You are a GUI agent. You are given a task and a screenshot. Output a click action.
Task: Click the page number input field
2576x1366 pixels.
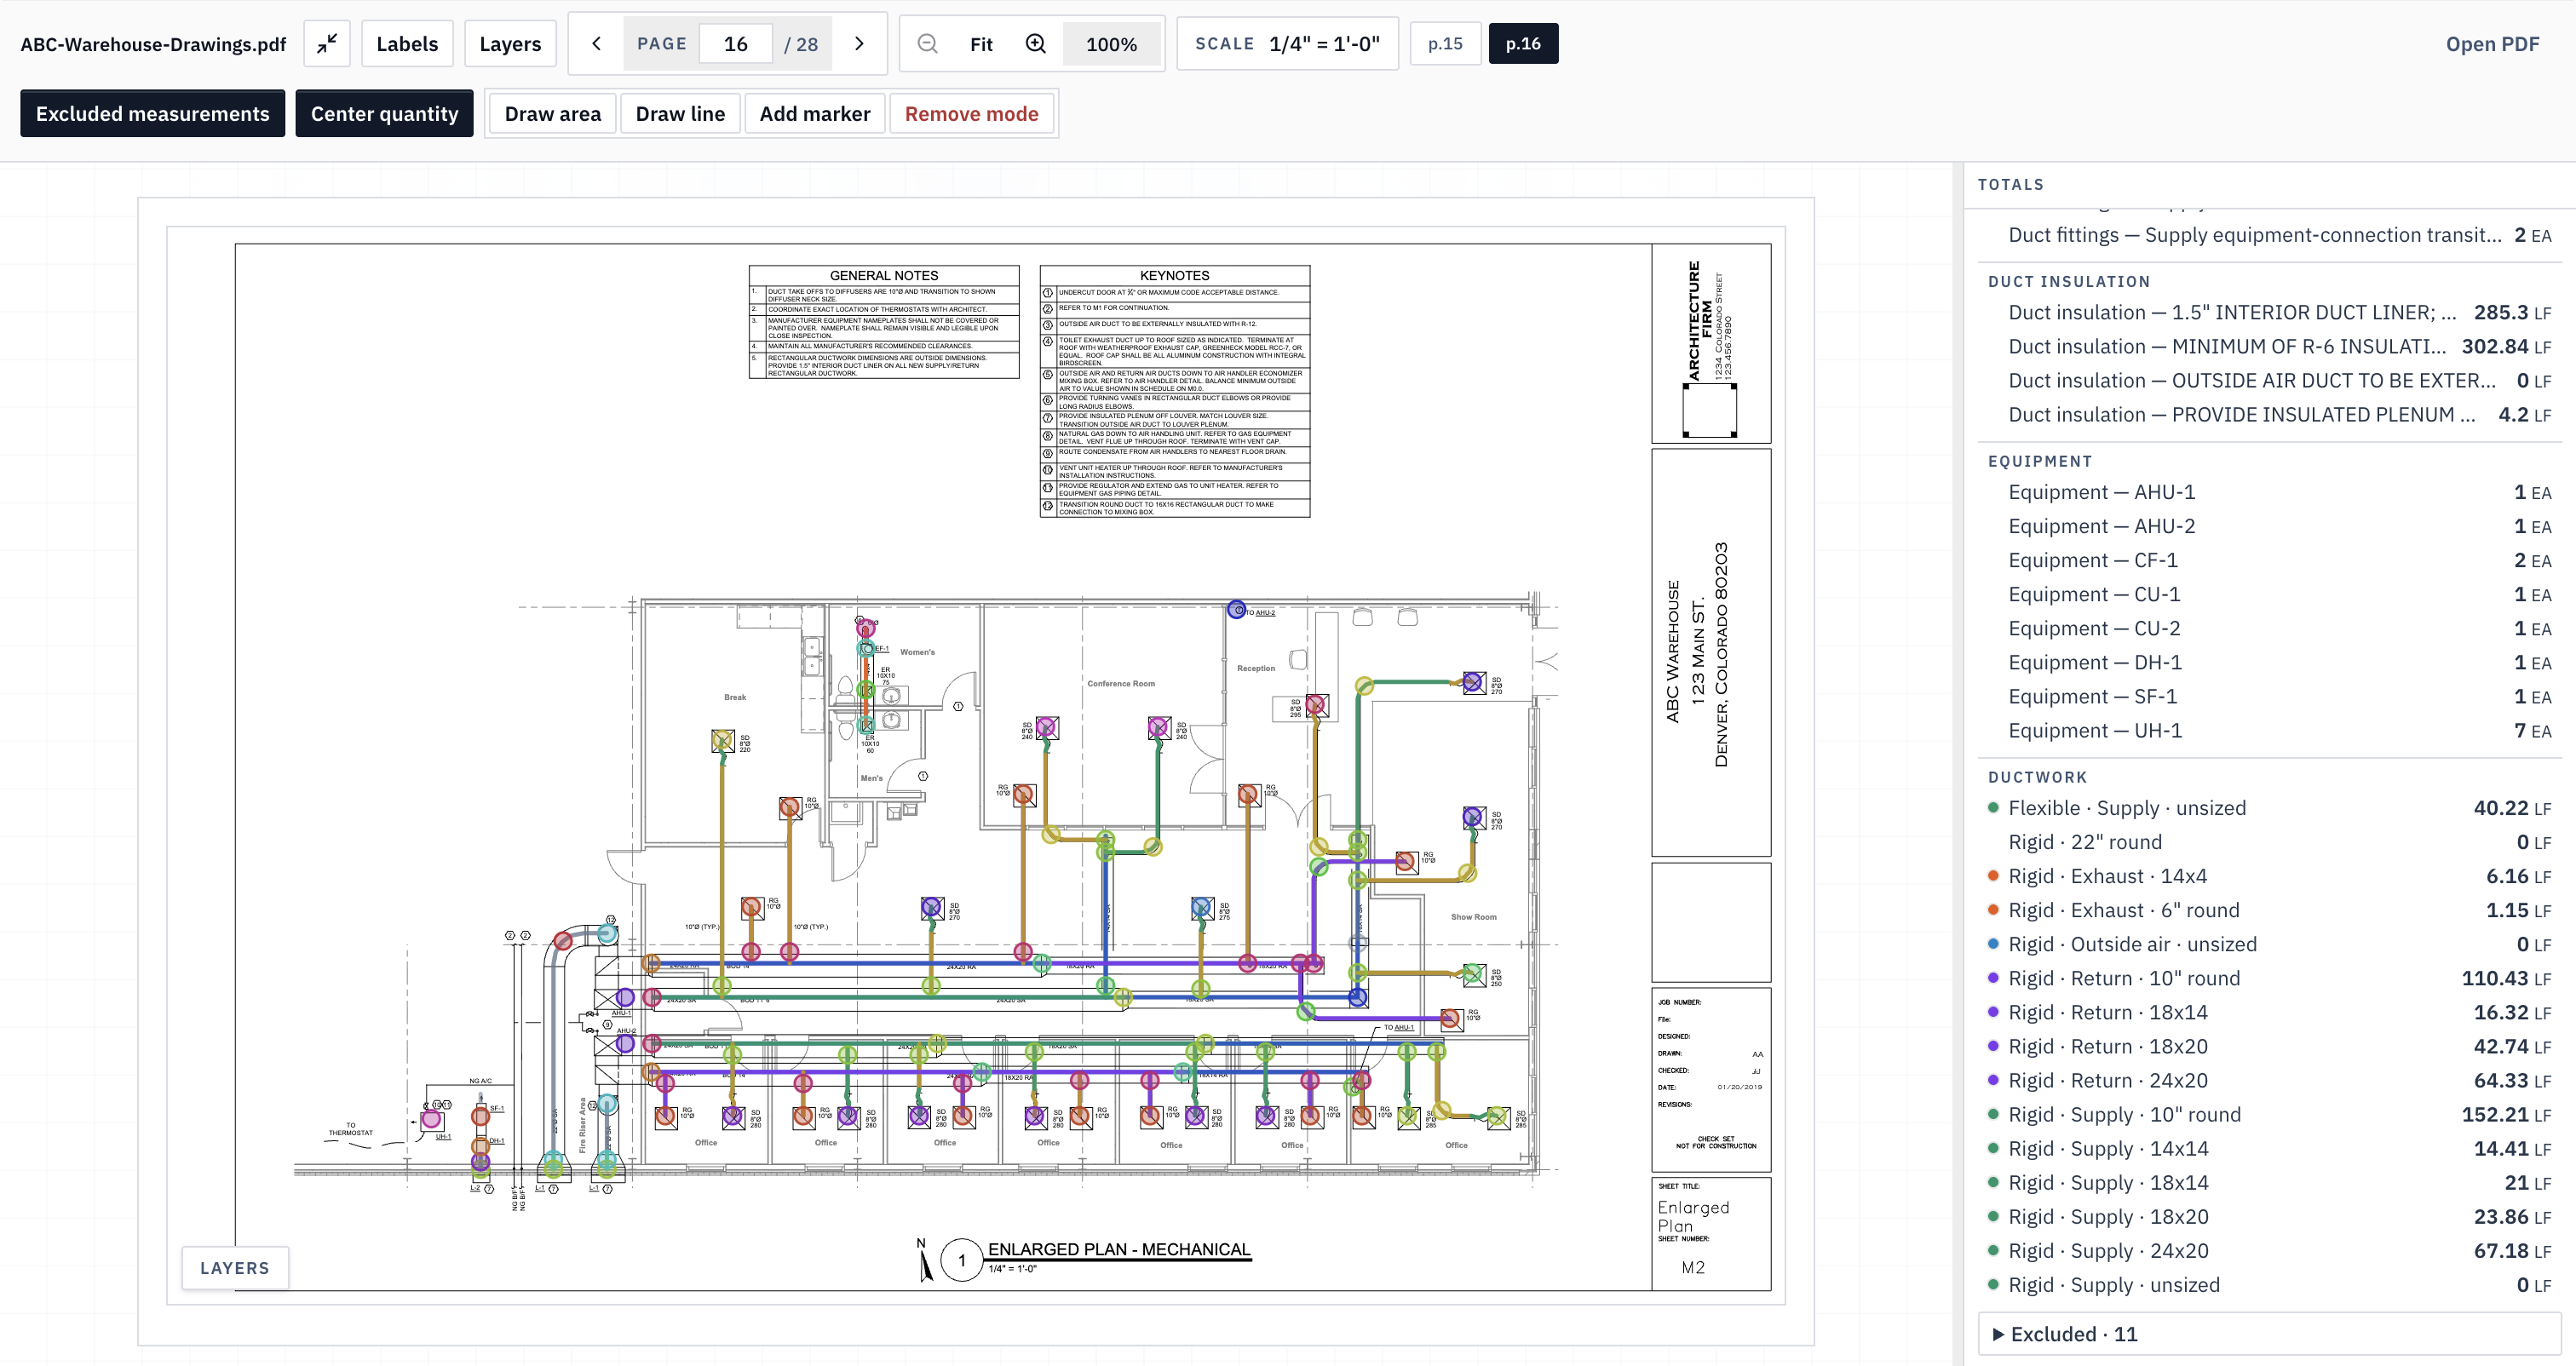(x=736, y=44)
